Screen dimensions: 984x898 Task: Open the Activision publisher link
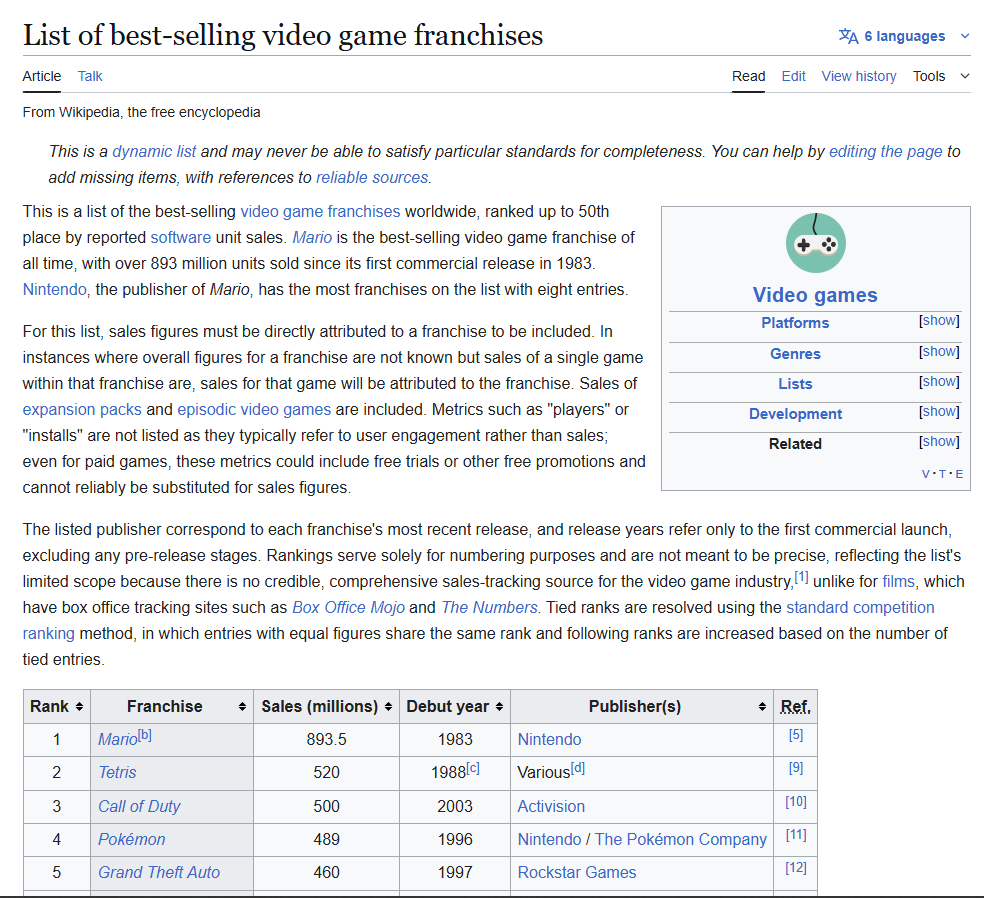coord(551,806)
